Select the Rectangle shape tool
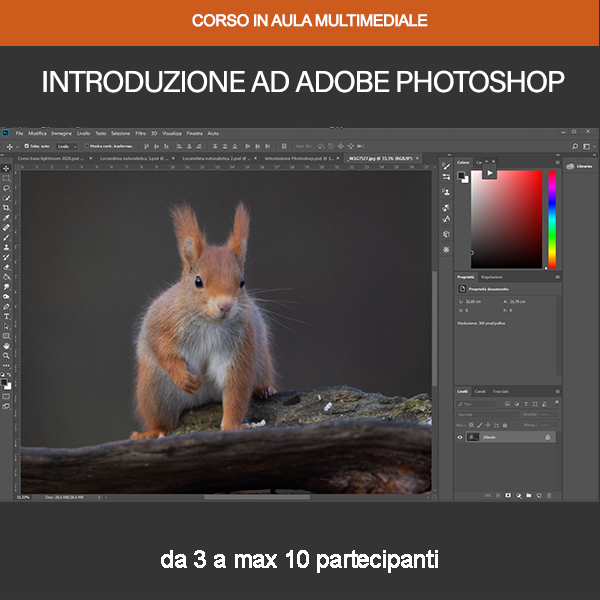Image resolution: width=600 pixels, height=600 pixels. pos(6,336)
